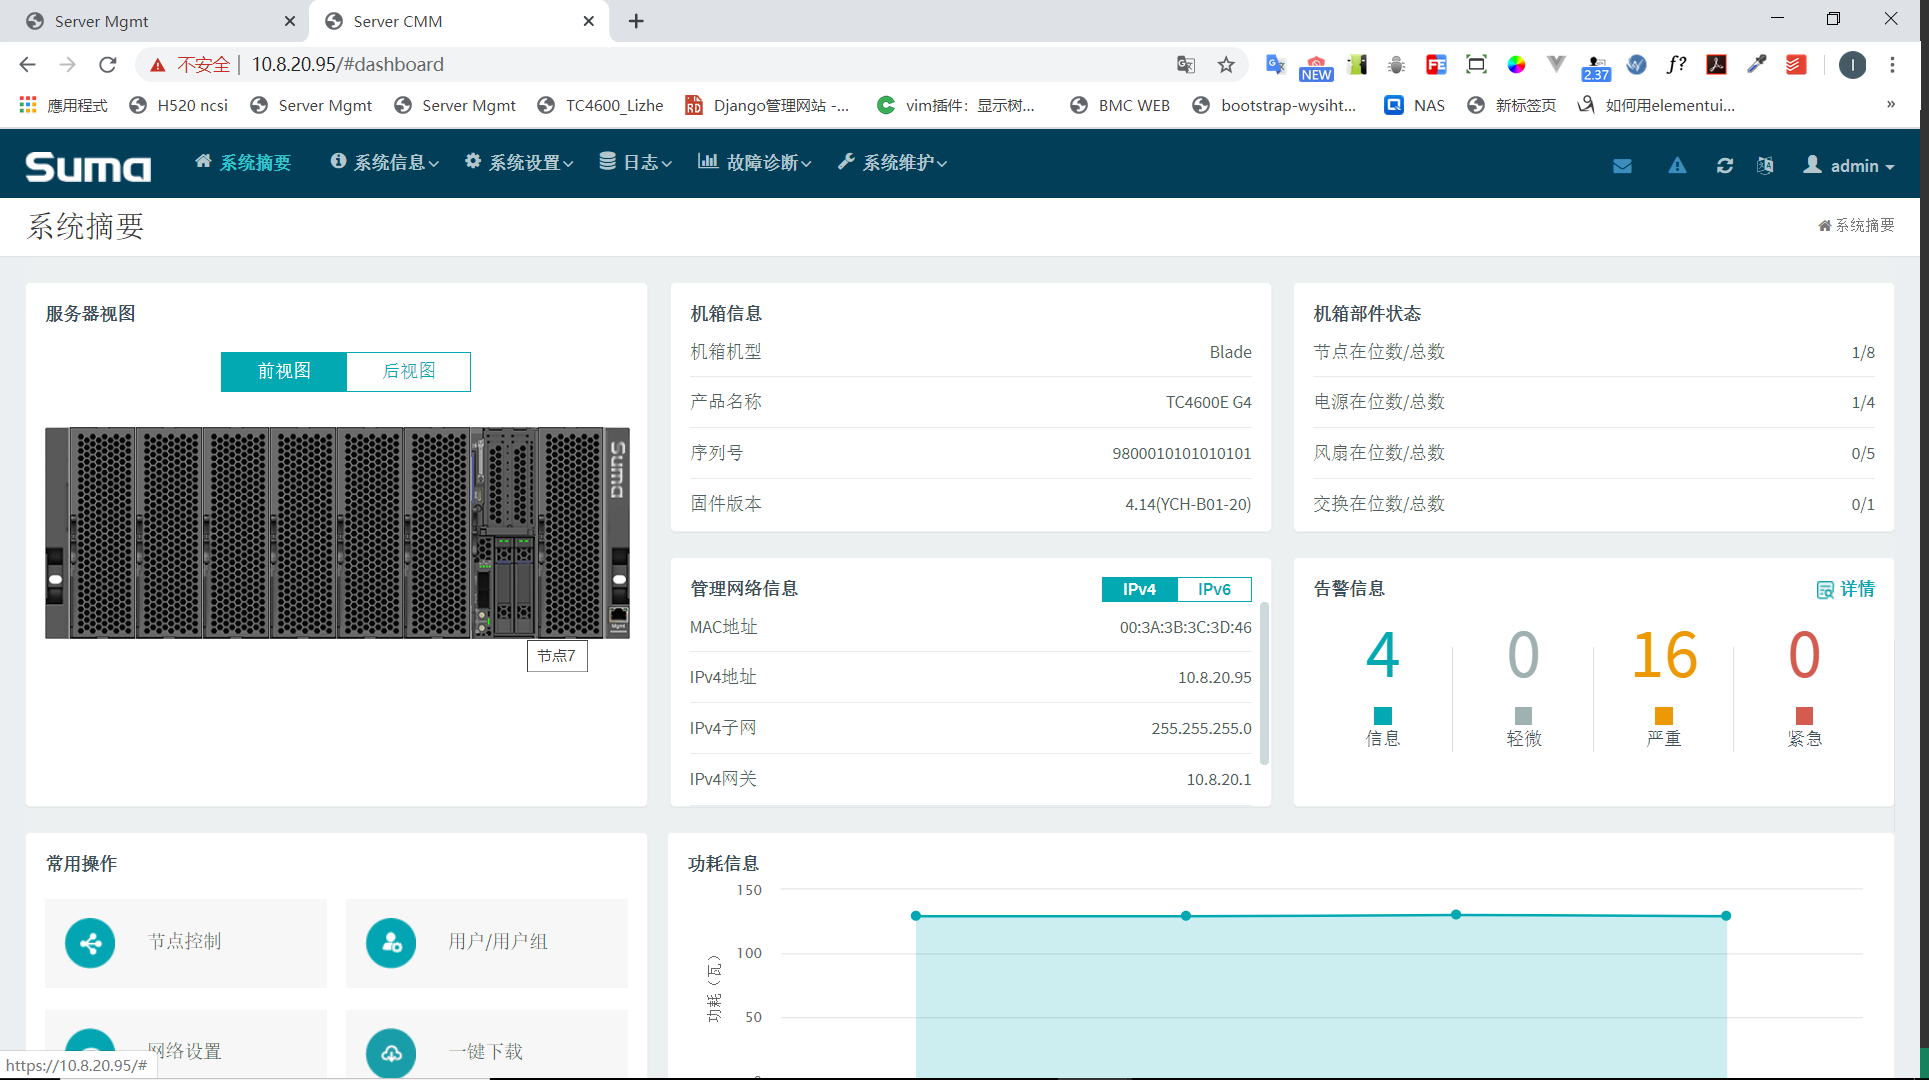Open a new browser tab with plus
The width and height of the screenshot is (1929, 1080).
636,21
